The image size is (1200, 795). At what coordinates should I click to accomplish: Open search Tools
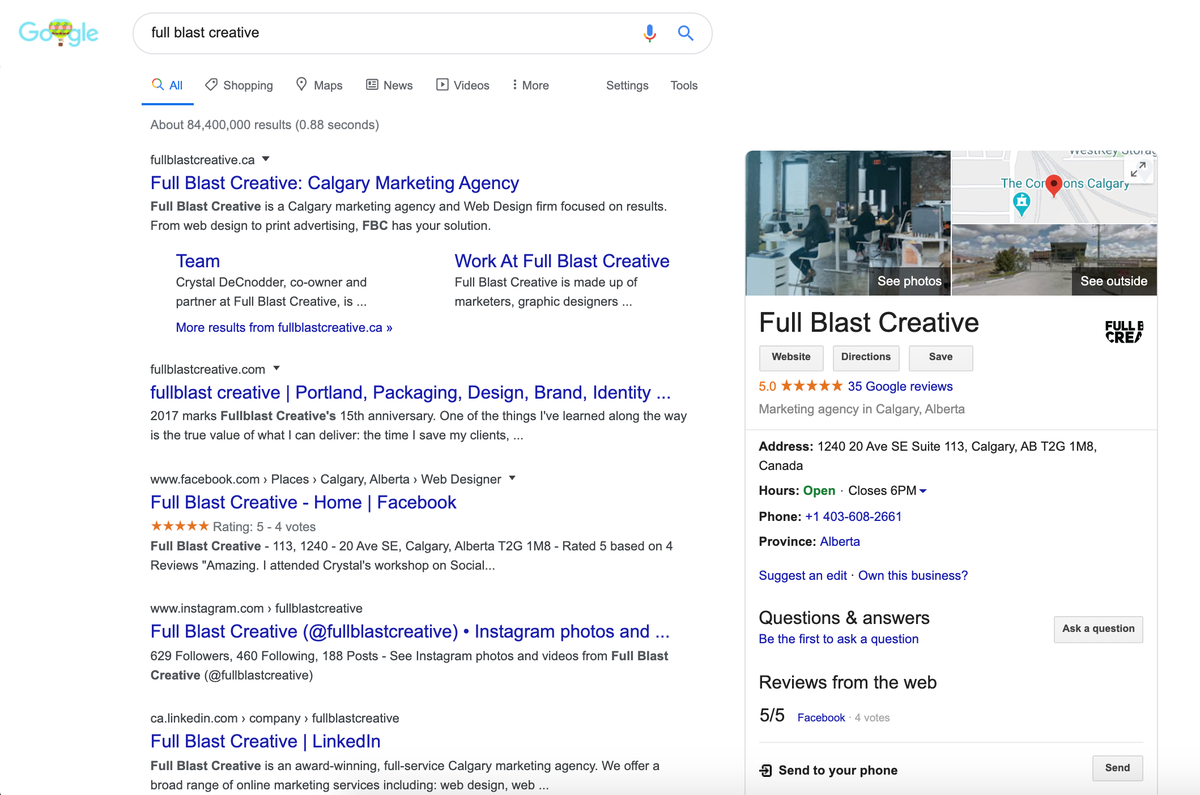[684, 85]
